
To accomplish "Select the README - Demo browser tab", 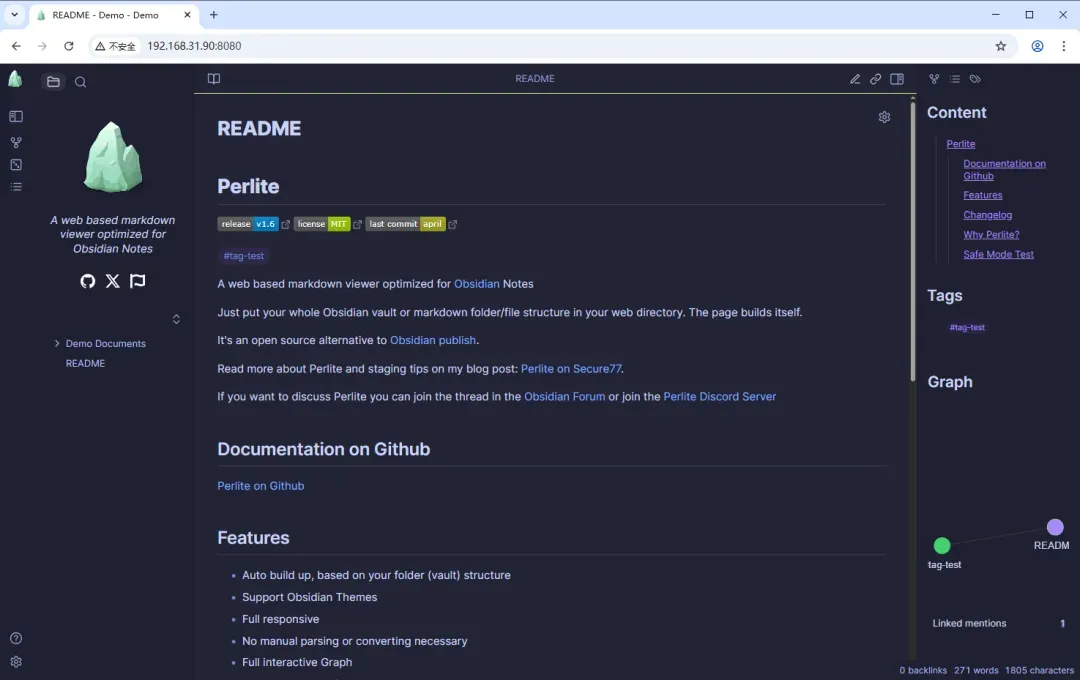I will (x=114, y=15).
